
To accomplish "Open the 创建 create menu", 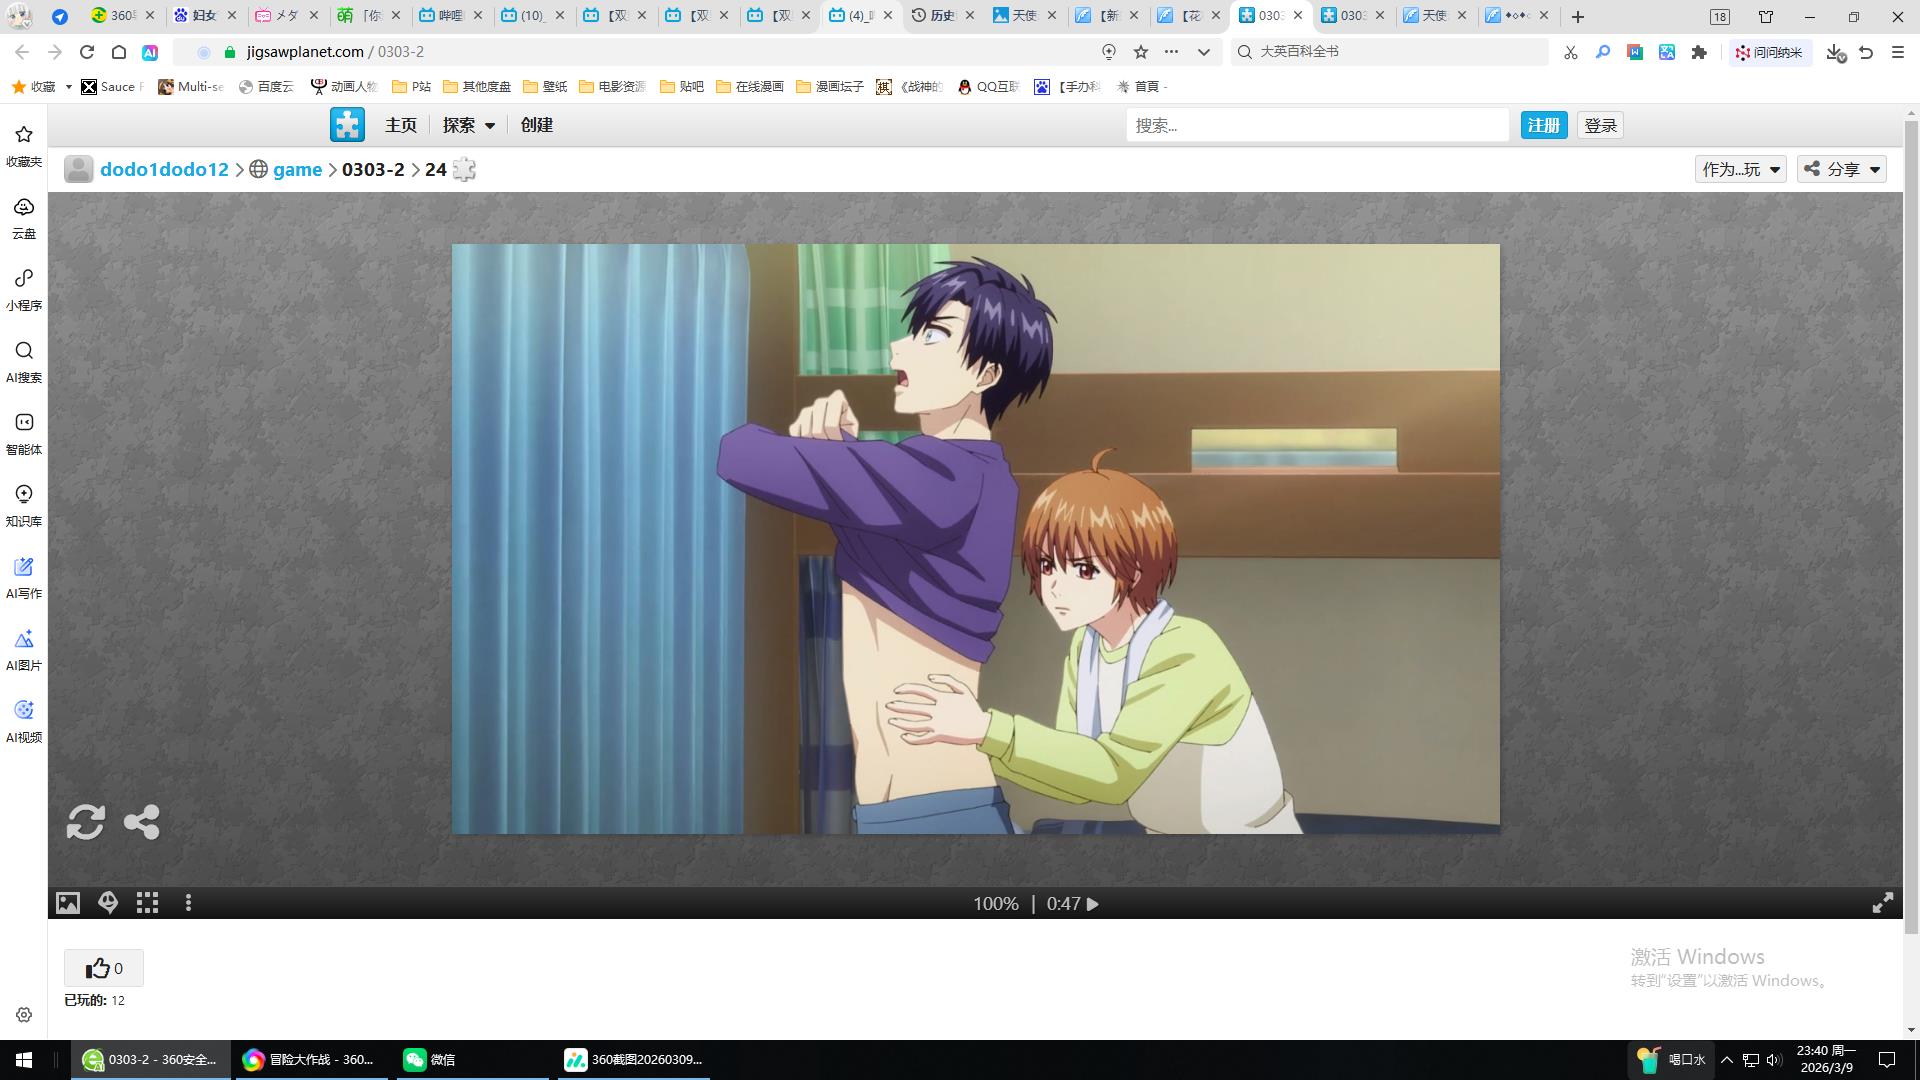I will coord(536,125).
